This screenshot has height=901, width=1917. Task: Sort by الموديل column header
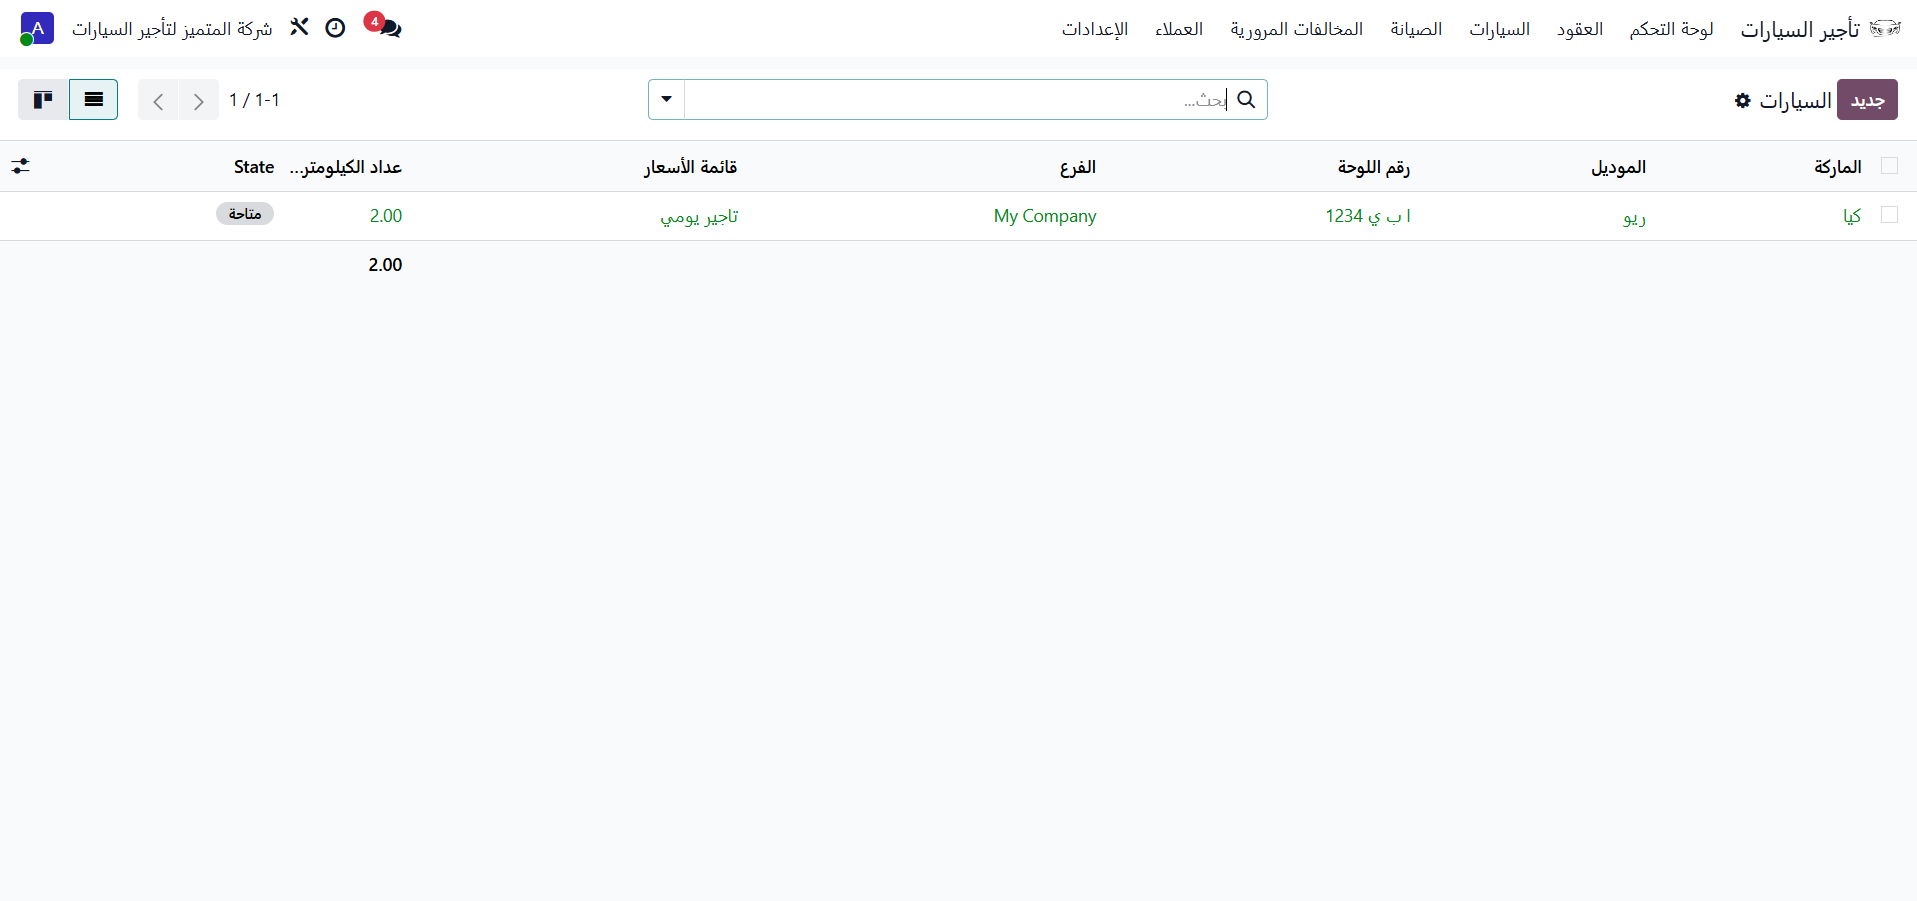click(x=1619, y=166)
